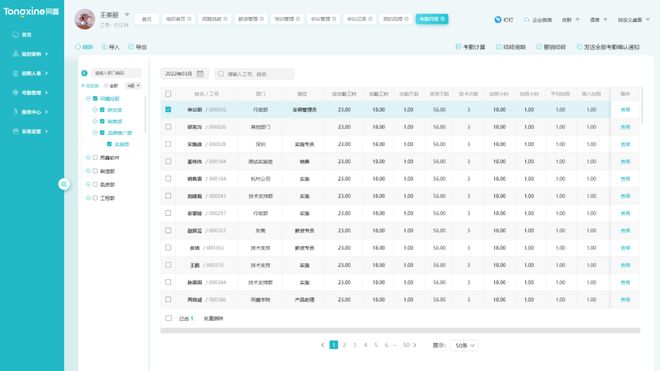The width and height of the screenshot is (660, 371).
Task: Focus the department search field above the tree
Action: tap(116, 73)
